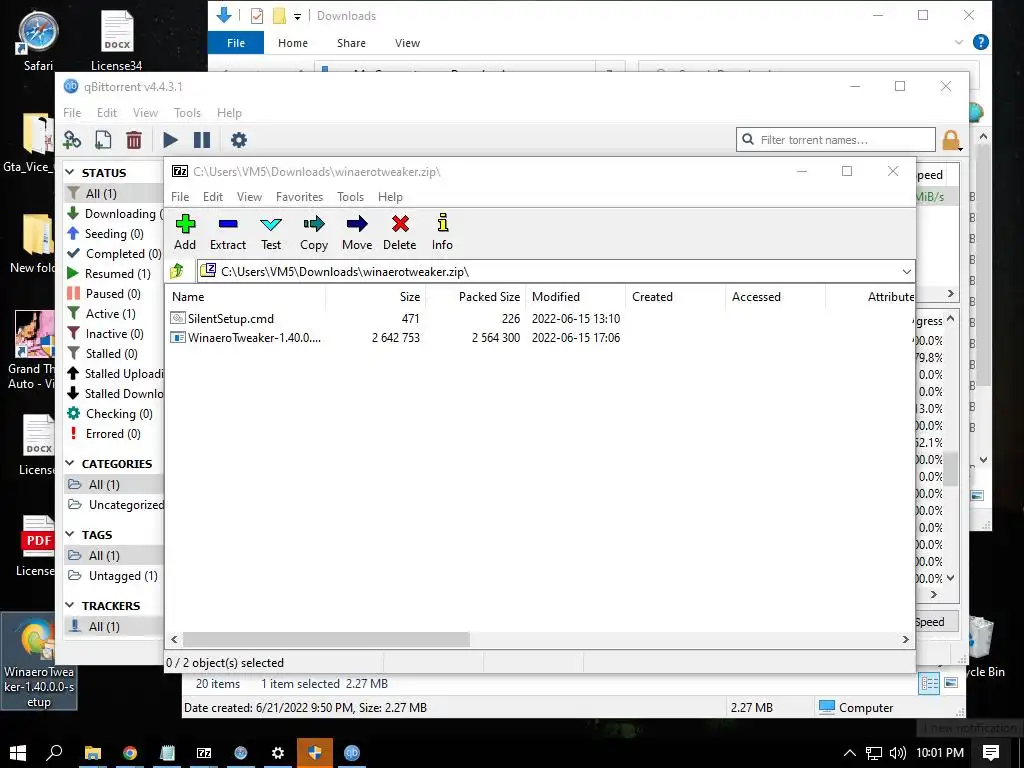The height and width of the screenshot is (768, 1024).
Task: Filter qBittorrent by Checking (0)
Action: click(119, 414)
